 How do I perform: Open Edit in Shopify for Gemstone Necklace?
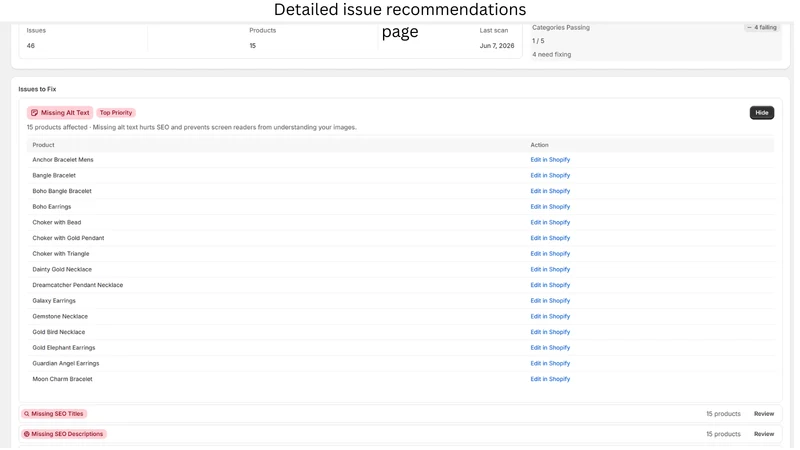tap(550, 316)
